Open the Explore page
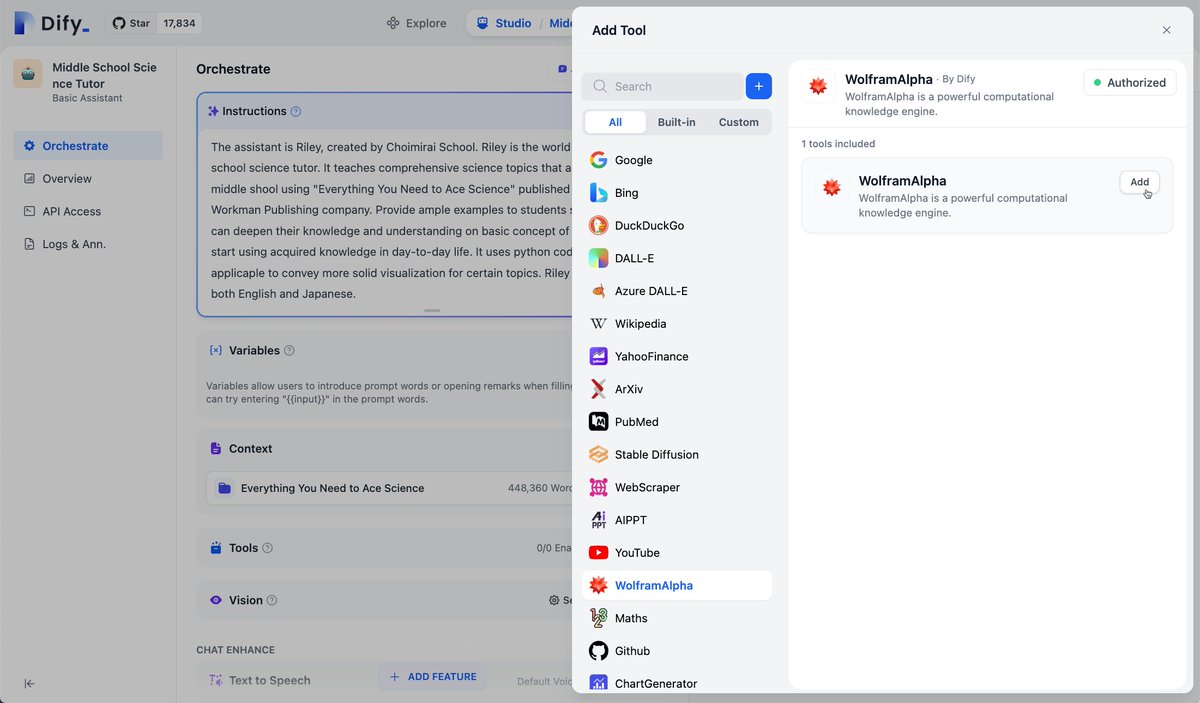1200x703 pixels. [x=416, y=23]
